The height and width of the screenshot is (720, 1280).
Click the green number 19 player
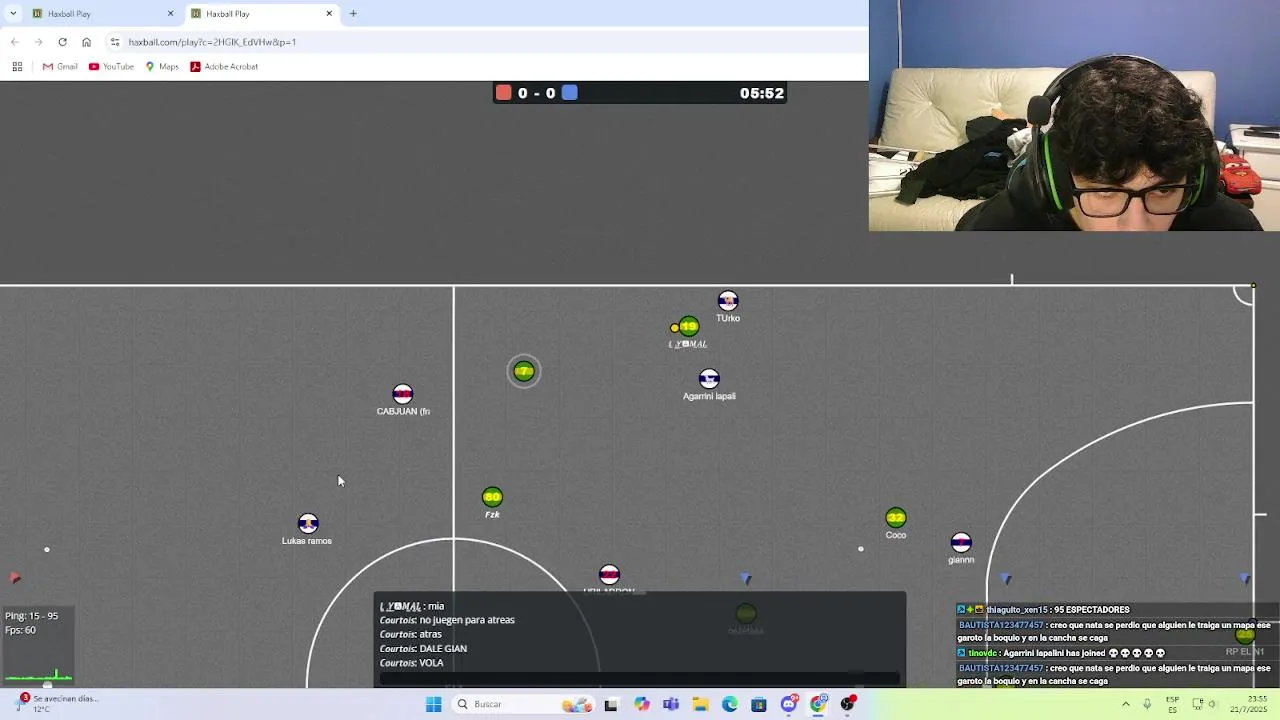[689, 327]
